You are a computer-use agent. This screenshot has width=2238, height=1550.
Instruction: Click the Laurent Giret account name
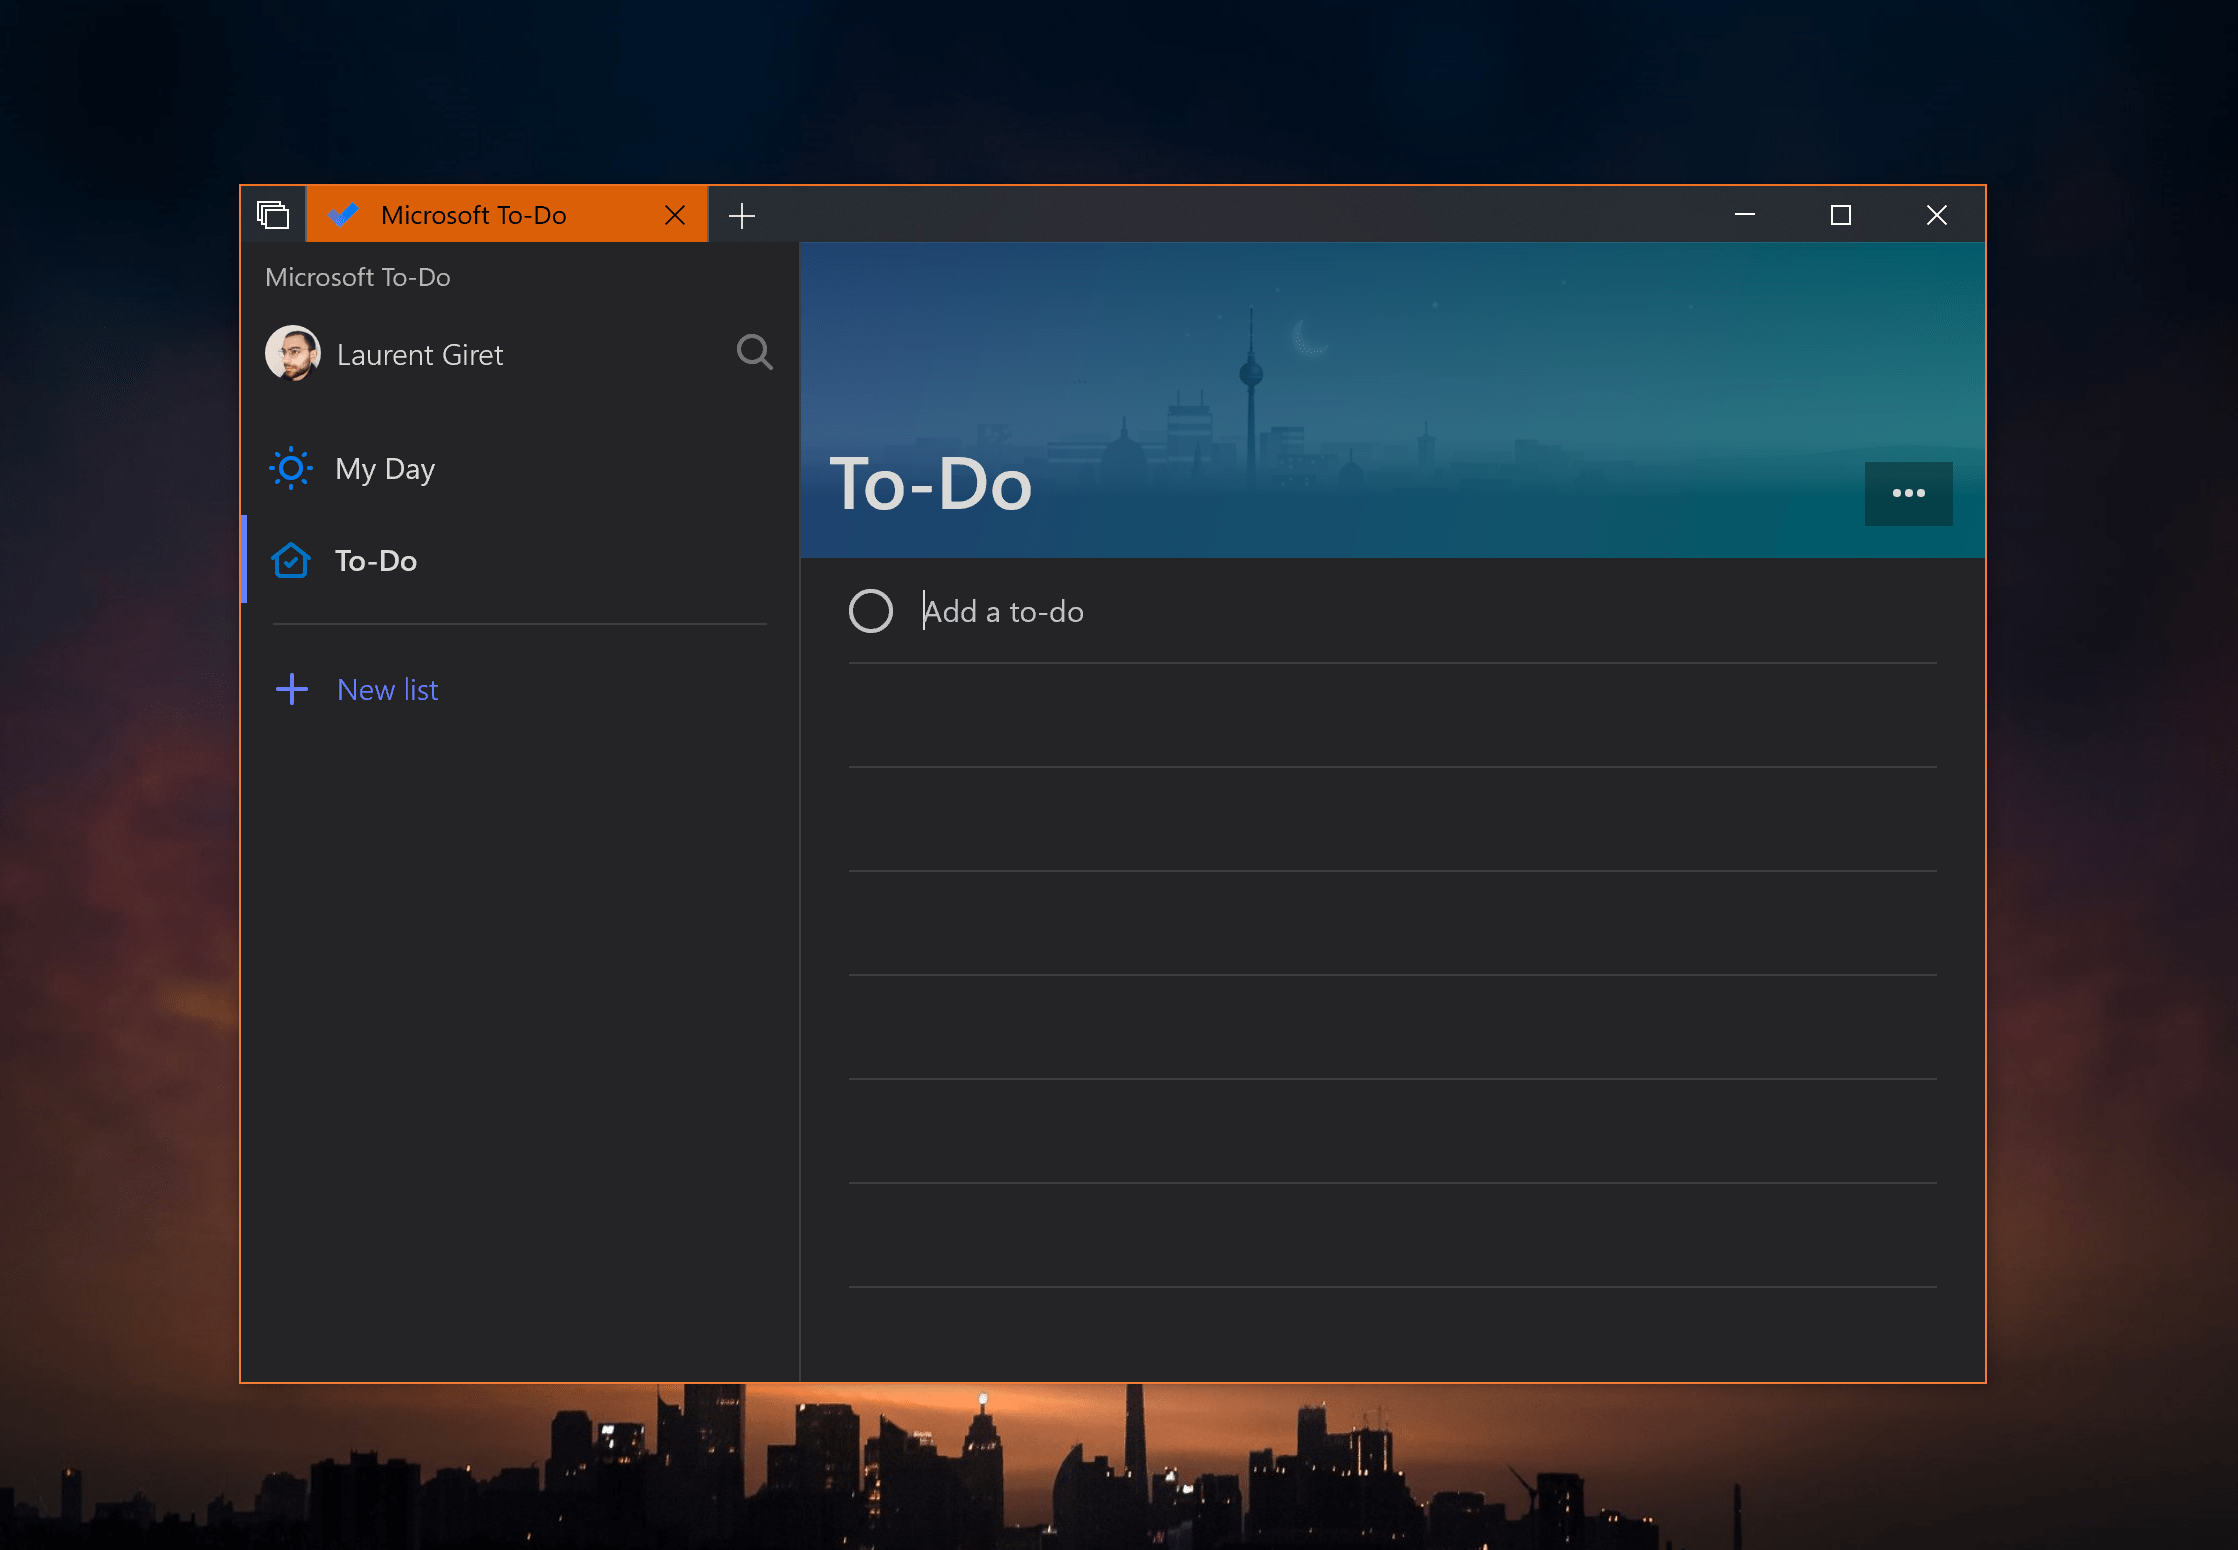coord(420,355)
